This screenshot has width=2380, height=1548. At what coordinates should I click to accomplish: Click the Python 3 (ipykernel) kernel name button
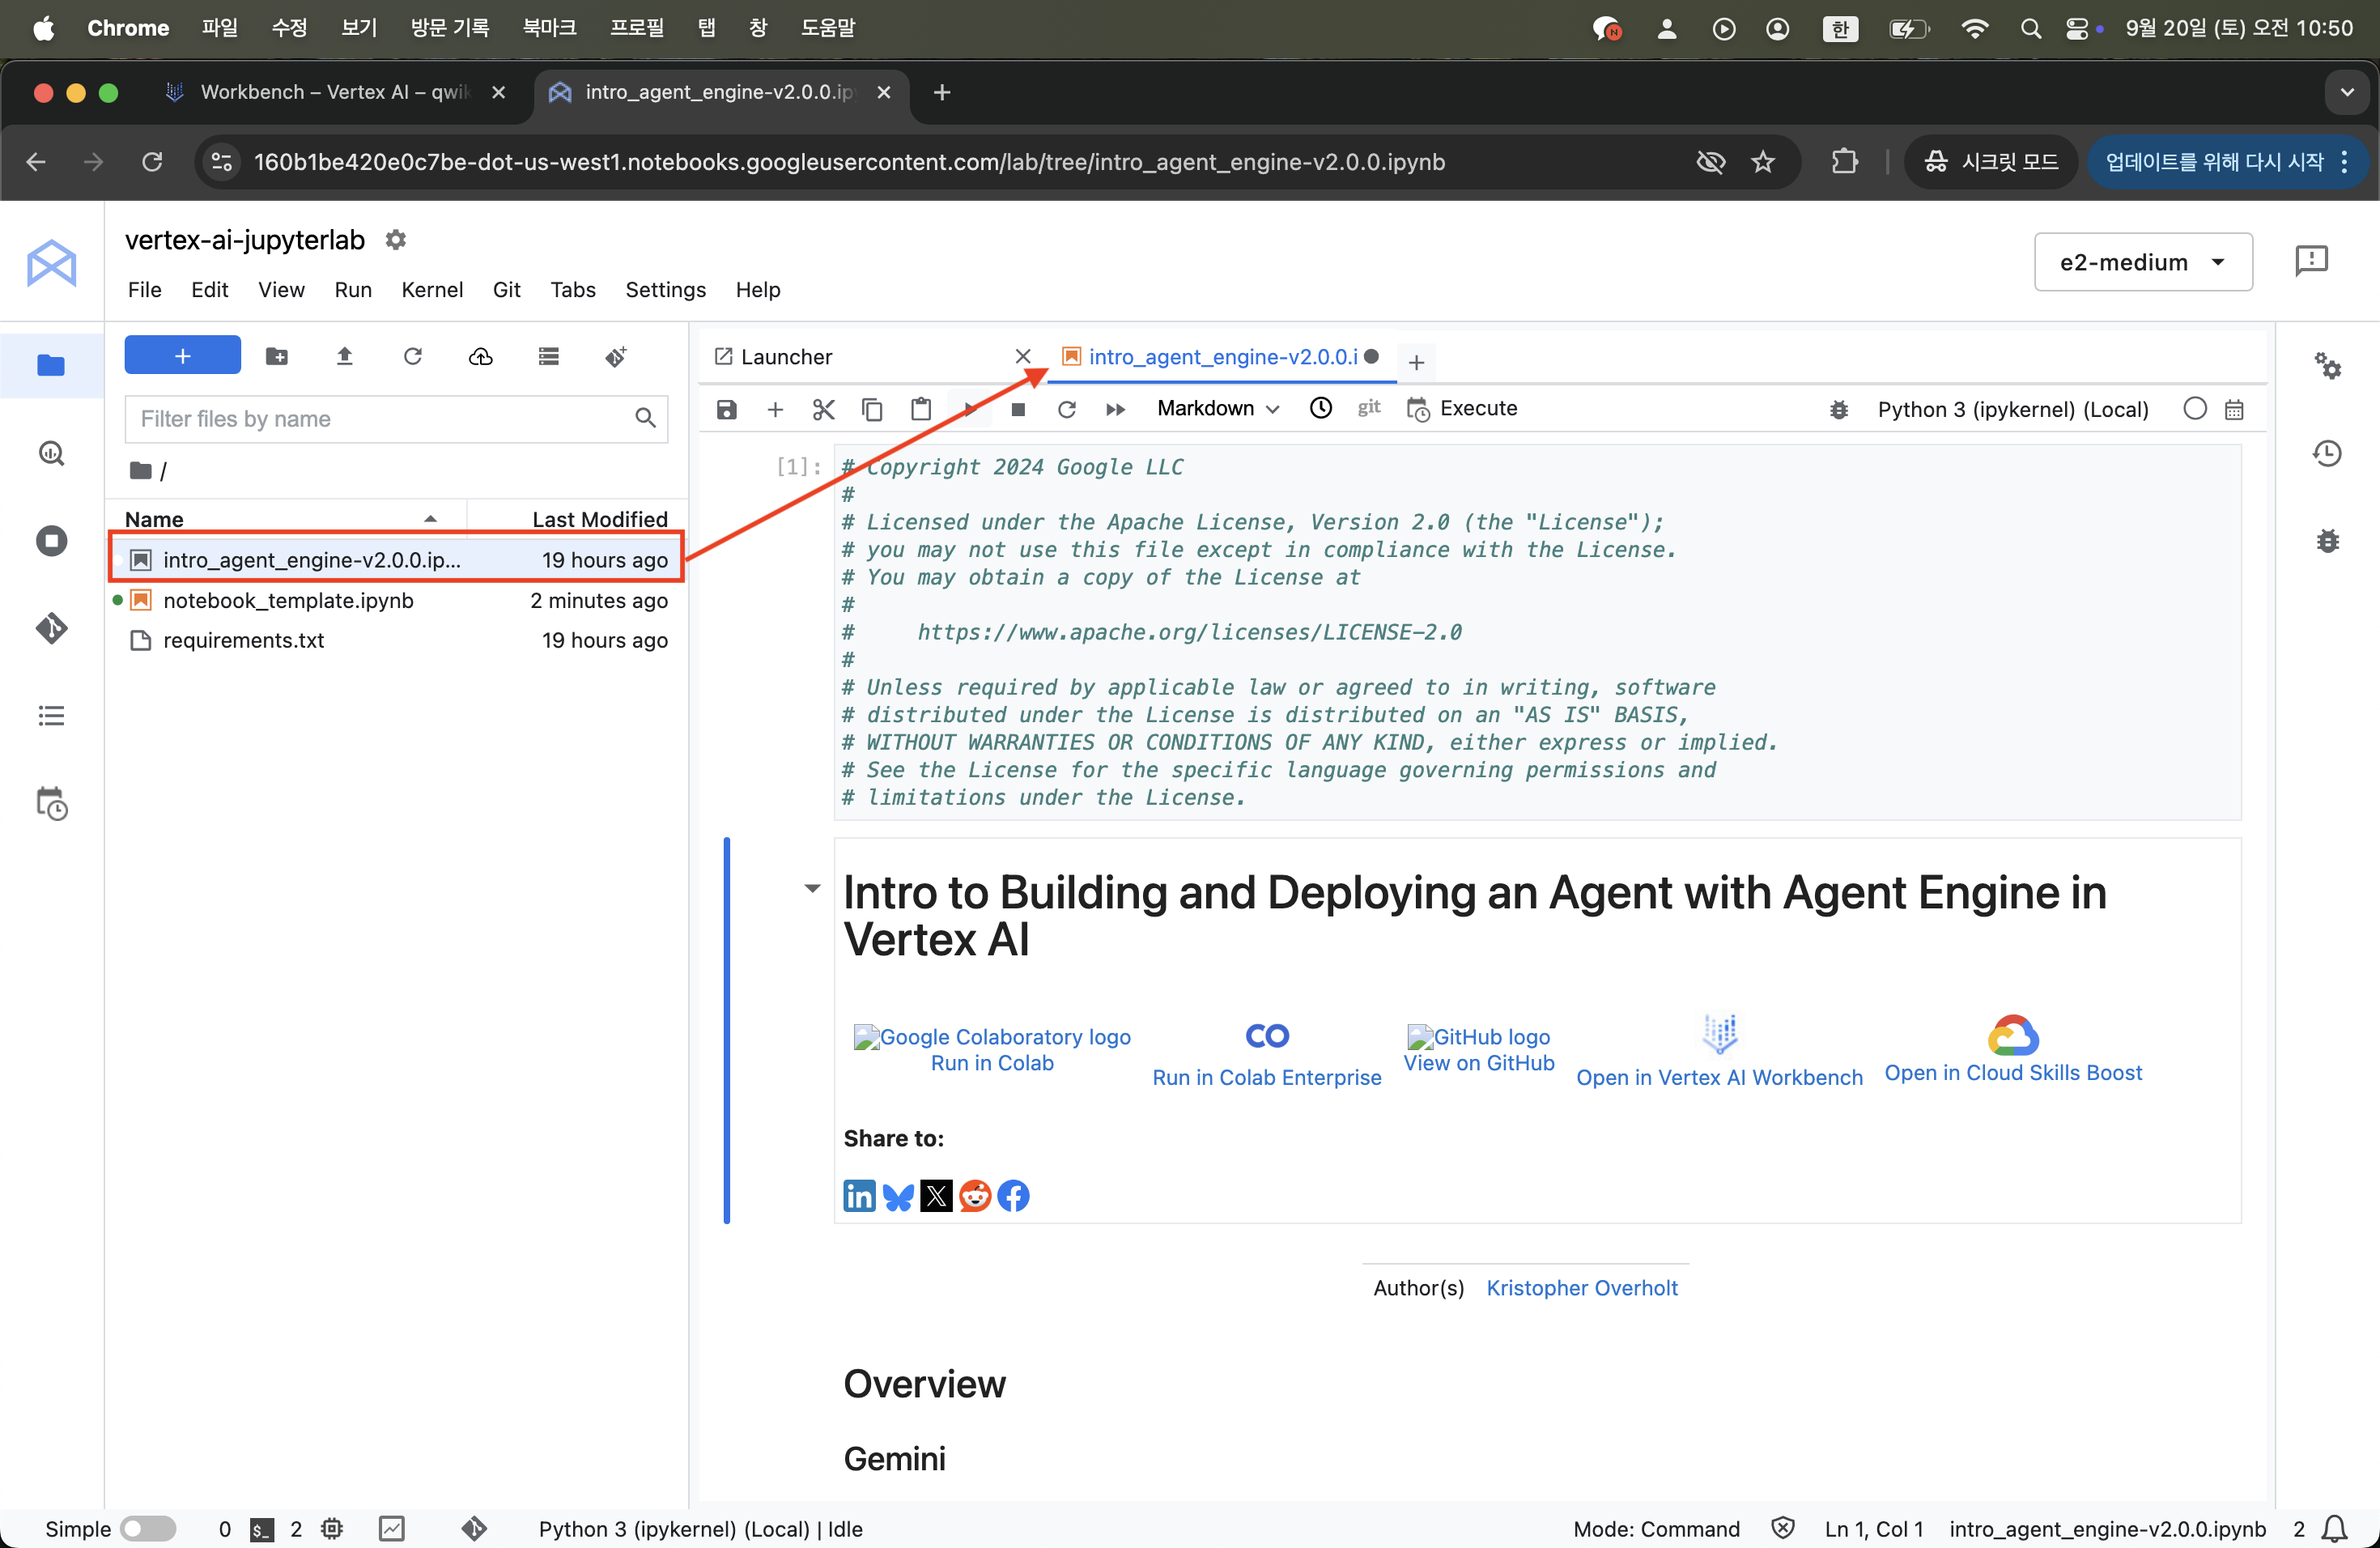2012,409
